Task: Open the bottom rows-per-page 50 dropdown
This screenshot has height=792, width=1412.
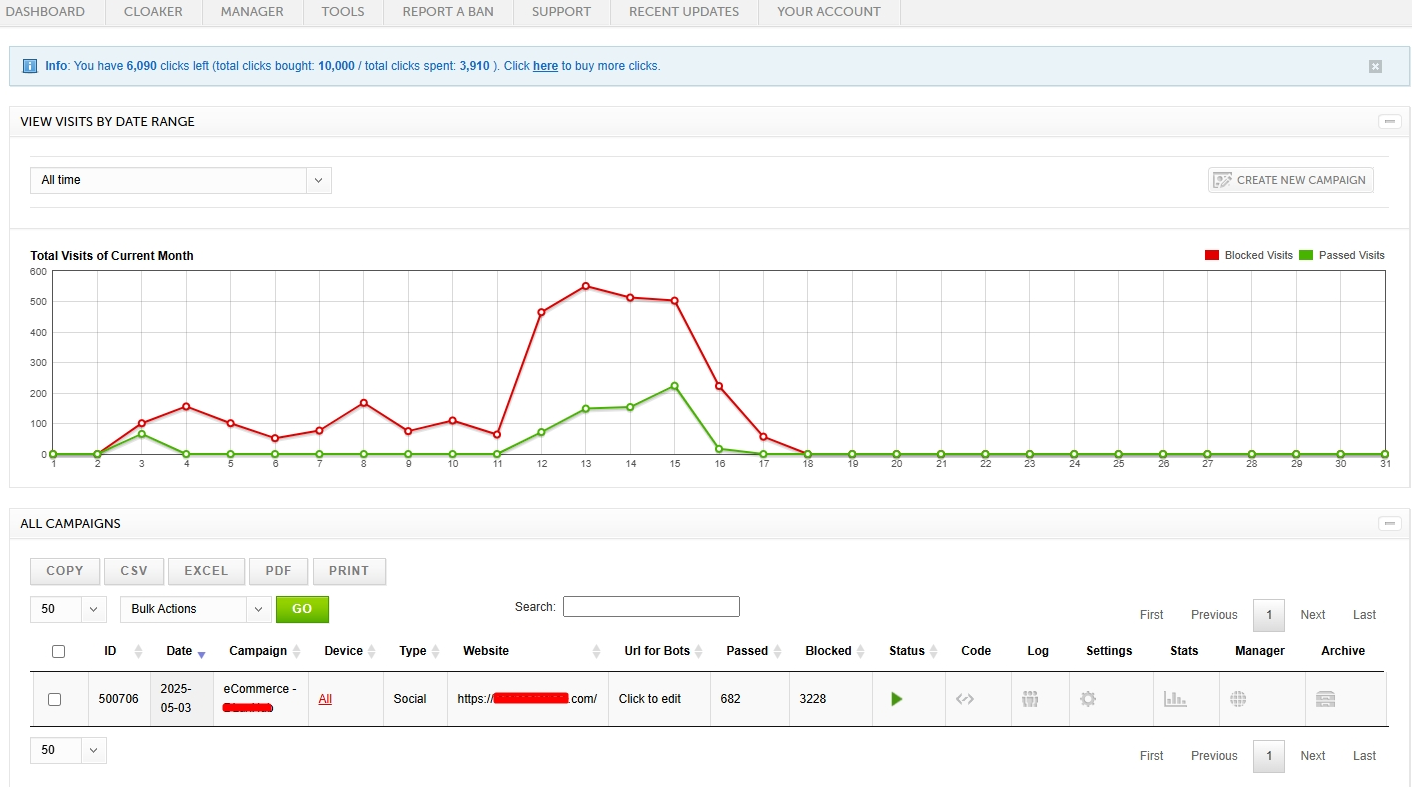Action: pos(69,750)
